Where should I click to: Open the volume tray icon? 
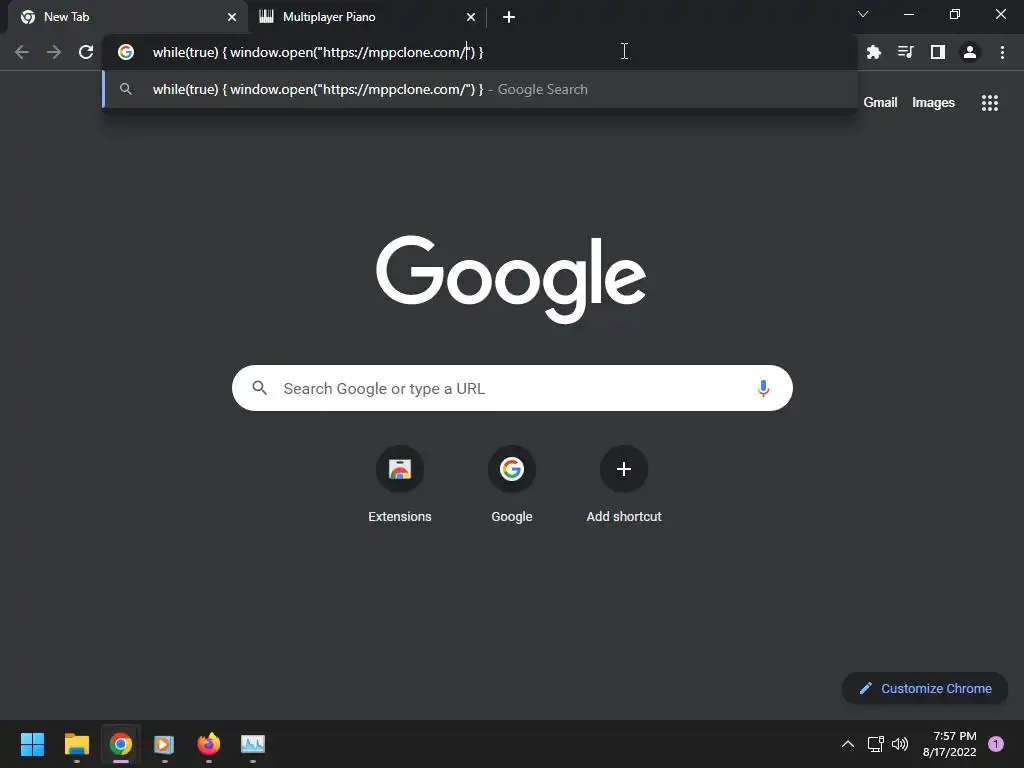pos(900,744)
